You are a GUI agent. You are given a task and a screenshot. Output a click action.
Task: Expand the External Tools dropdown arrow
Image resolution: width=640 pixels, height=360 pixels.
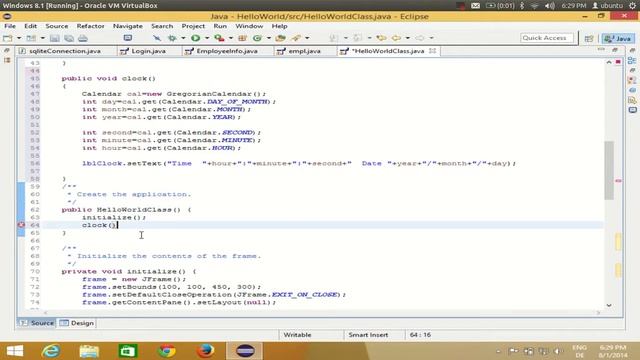tap(231, 38)
